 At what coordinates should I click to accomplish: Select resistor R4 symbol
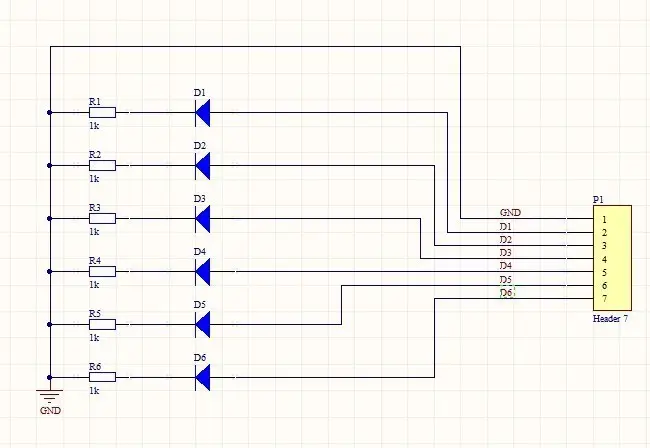[102, 271]
